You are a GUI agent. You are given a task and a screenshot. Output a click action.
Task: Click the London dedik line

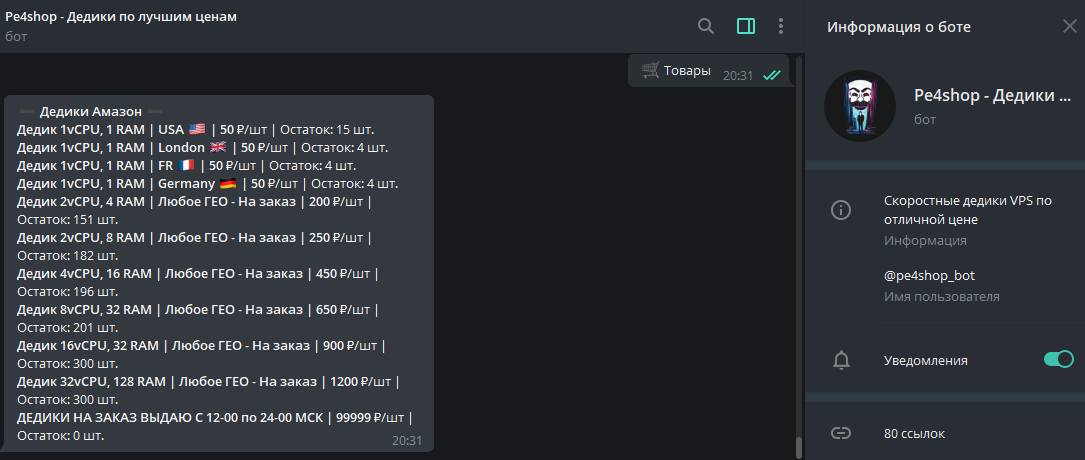click(202, 147)
